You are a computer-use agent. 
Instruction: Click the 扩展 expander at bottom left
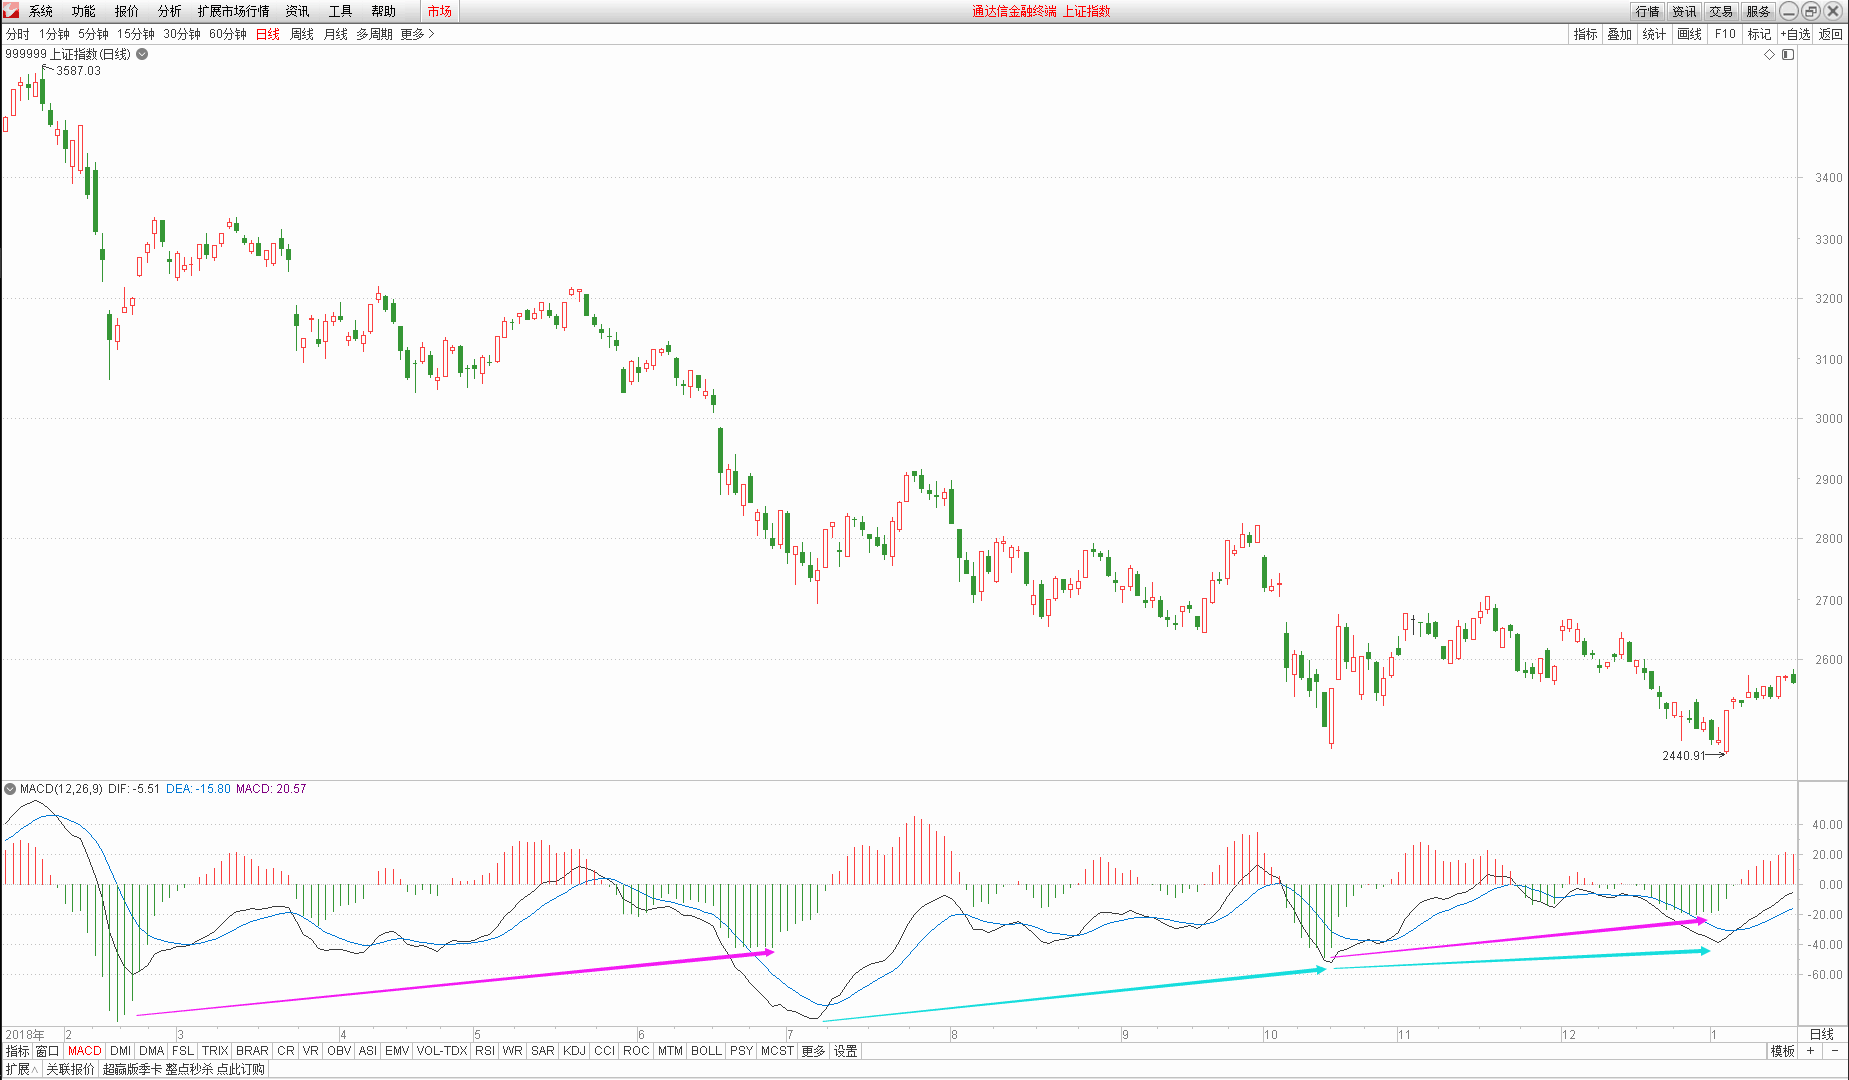pyautogui.click(x=20, y=1069)
